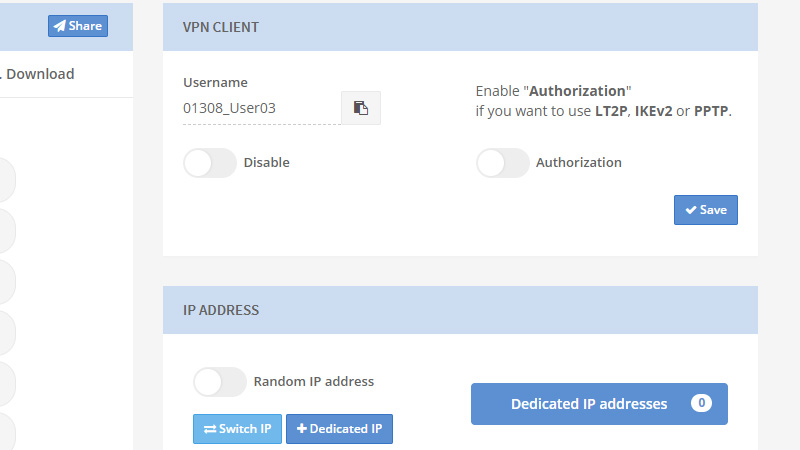Add a Dedicated IP
Viewport: 800px width, 450px height.
(340, 429)
